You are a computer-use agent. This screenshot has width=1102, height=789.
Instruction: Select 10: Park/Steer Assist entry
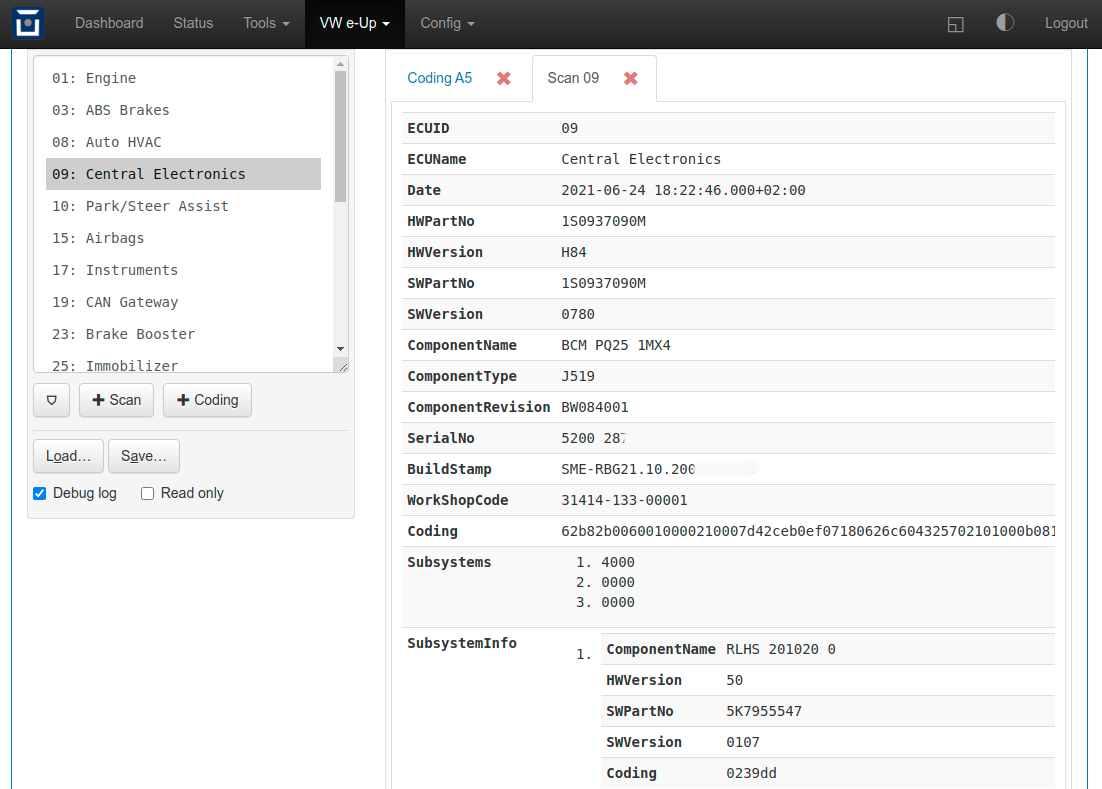pos(183,206)
